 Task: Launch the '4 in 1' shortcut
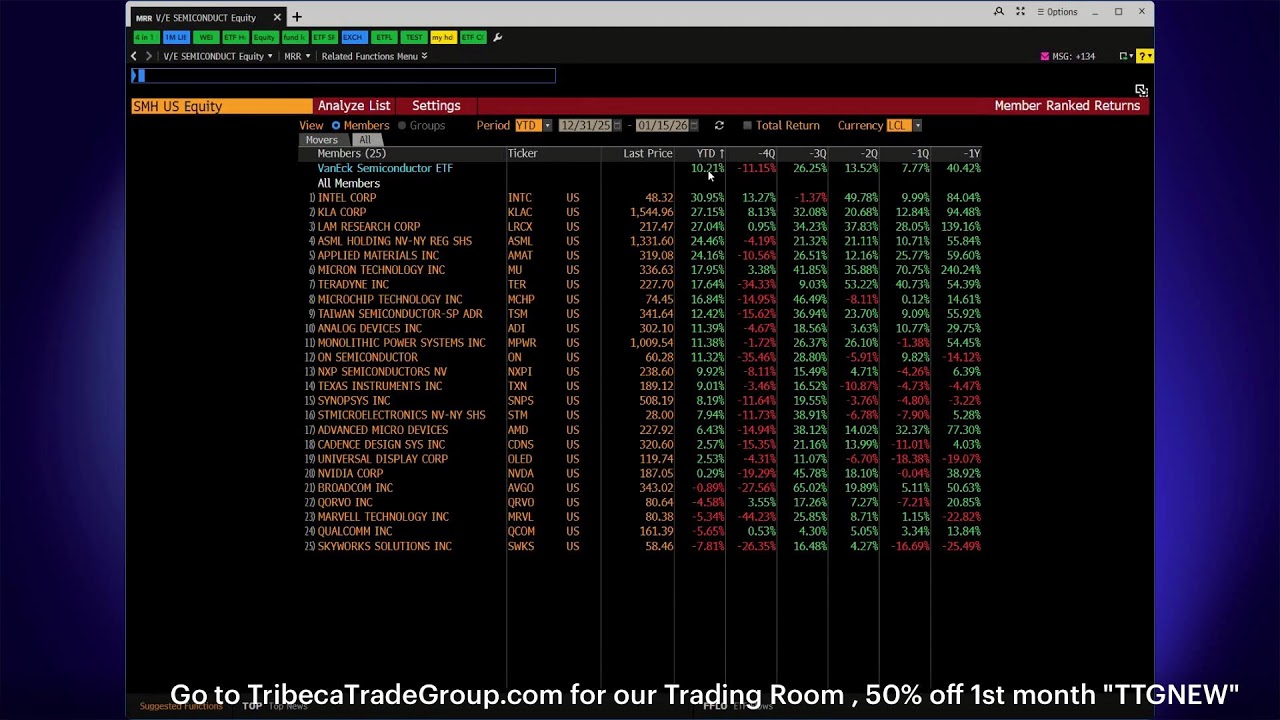tap(146, 37)
